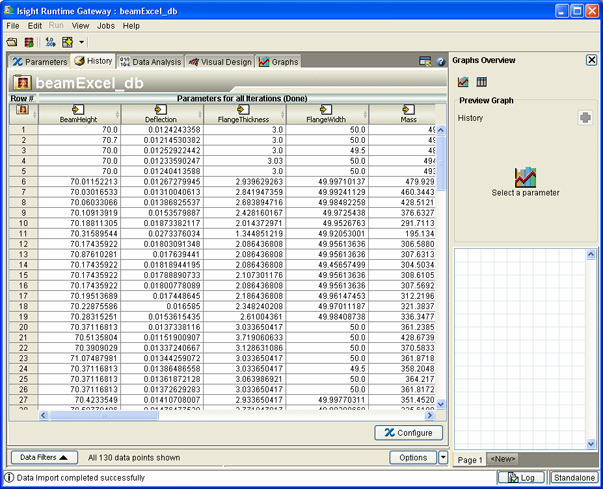Click the input arrow icon above BeamHeight

(x=78, y=110)
